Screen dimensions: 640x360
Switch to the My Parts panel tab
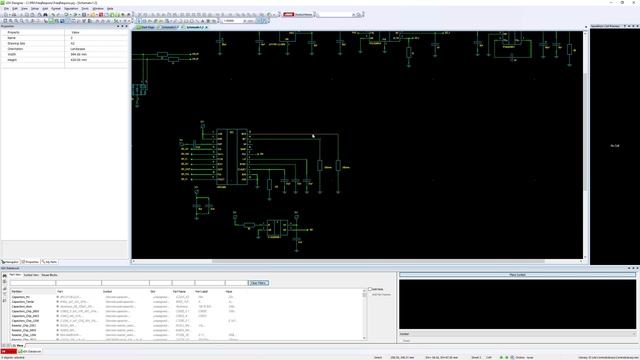pos(50,262)
